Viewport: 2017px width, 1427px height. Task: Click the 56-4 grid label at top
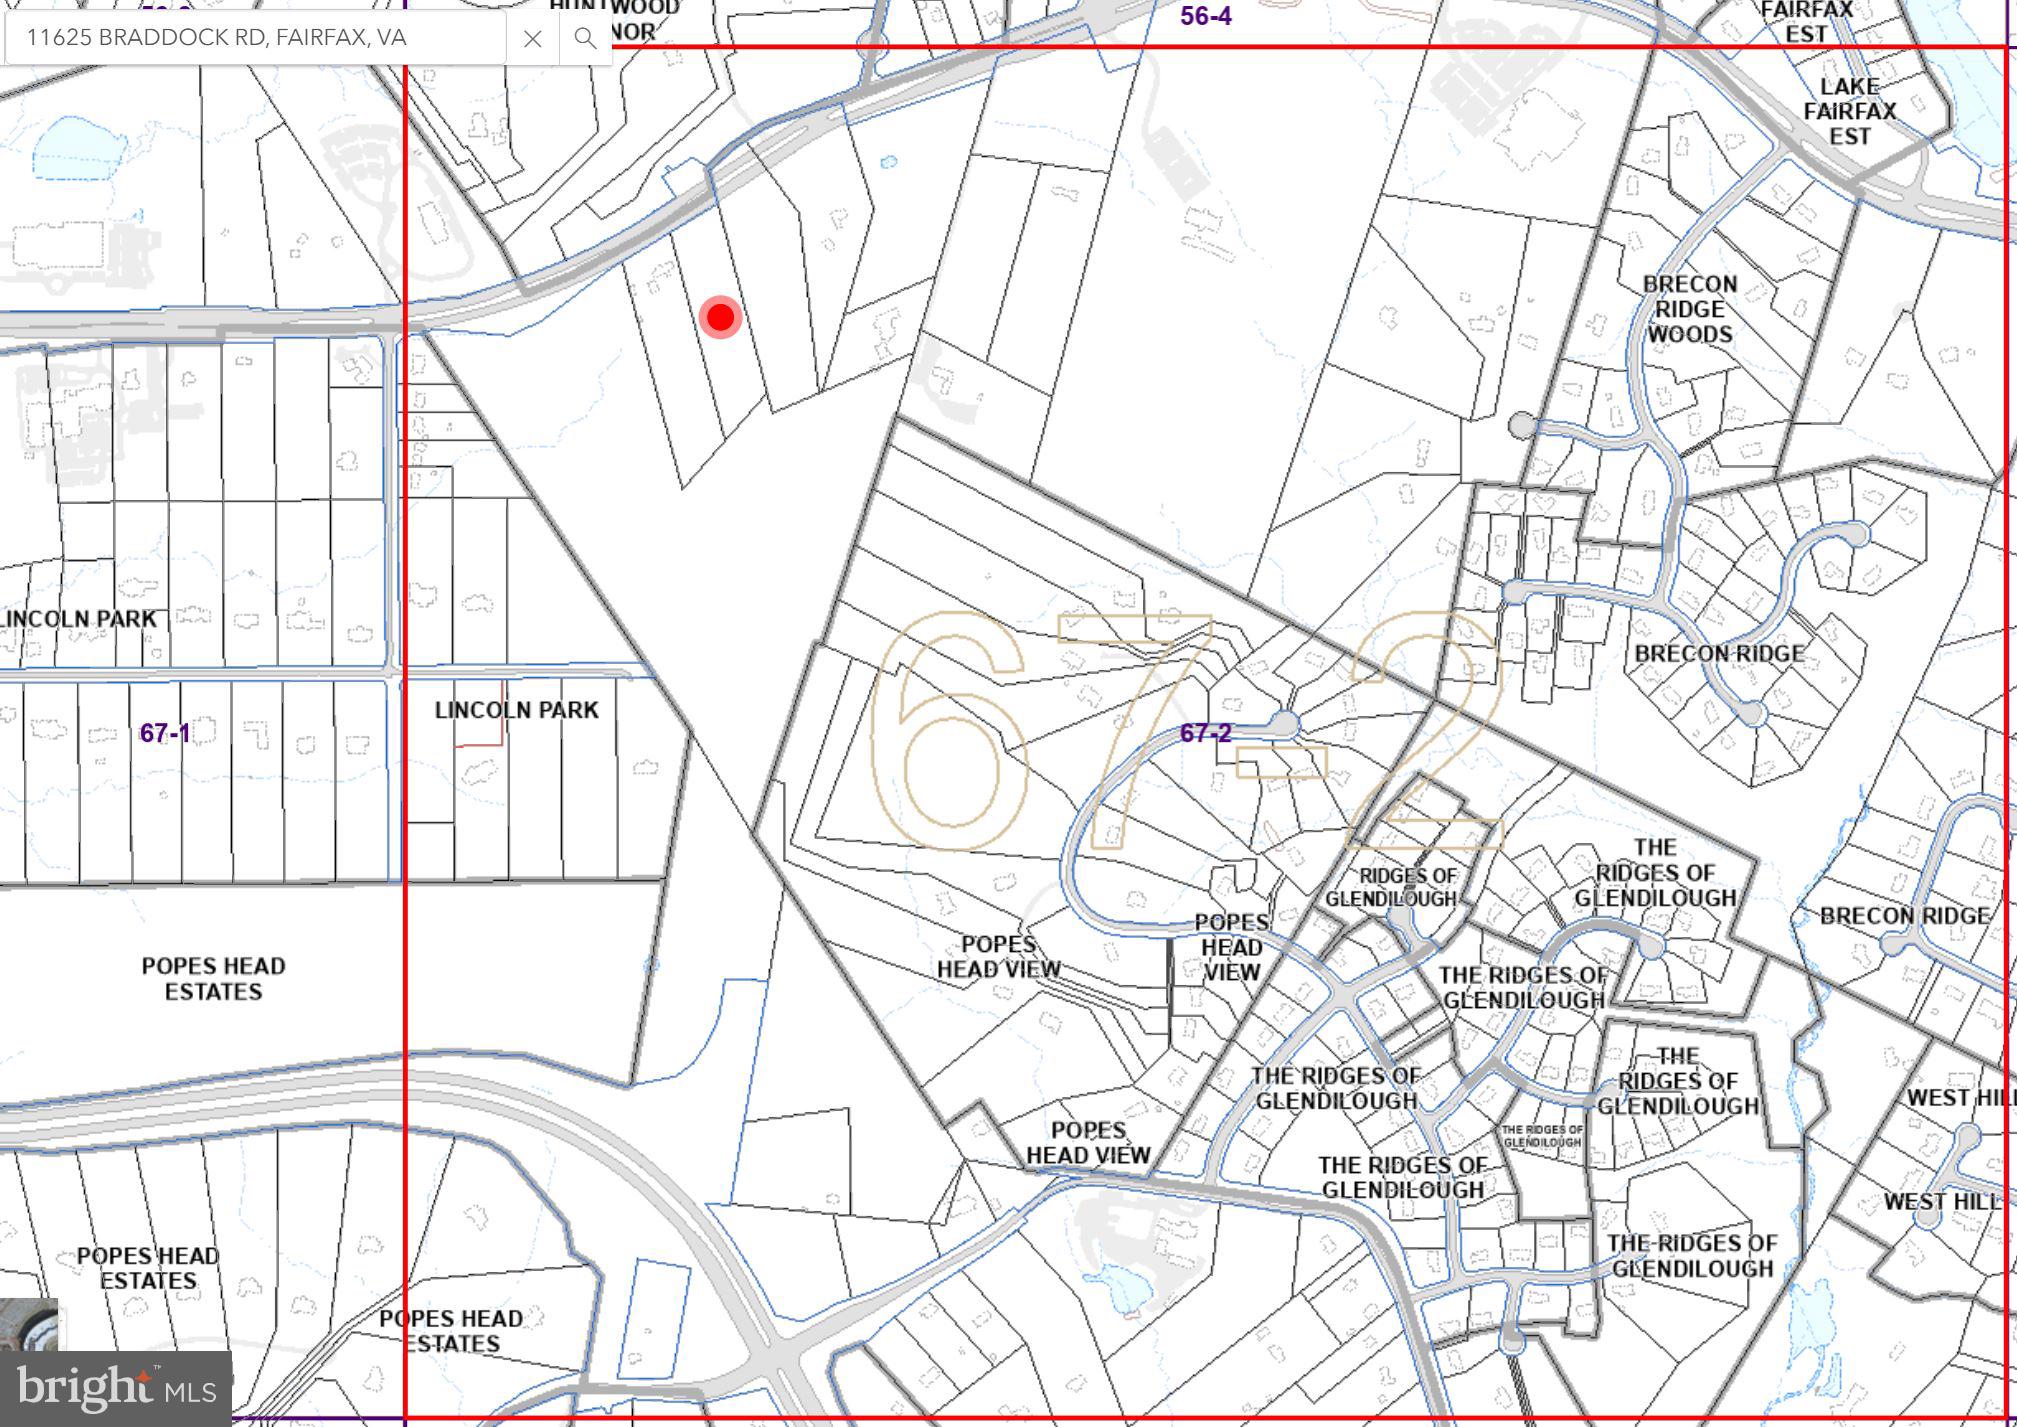pos(1205,16)
